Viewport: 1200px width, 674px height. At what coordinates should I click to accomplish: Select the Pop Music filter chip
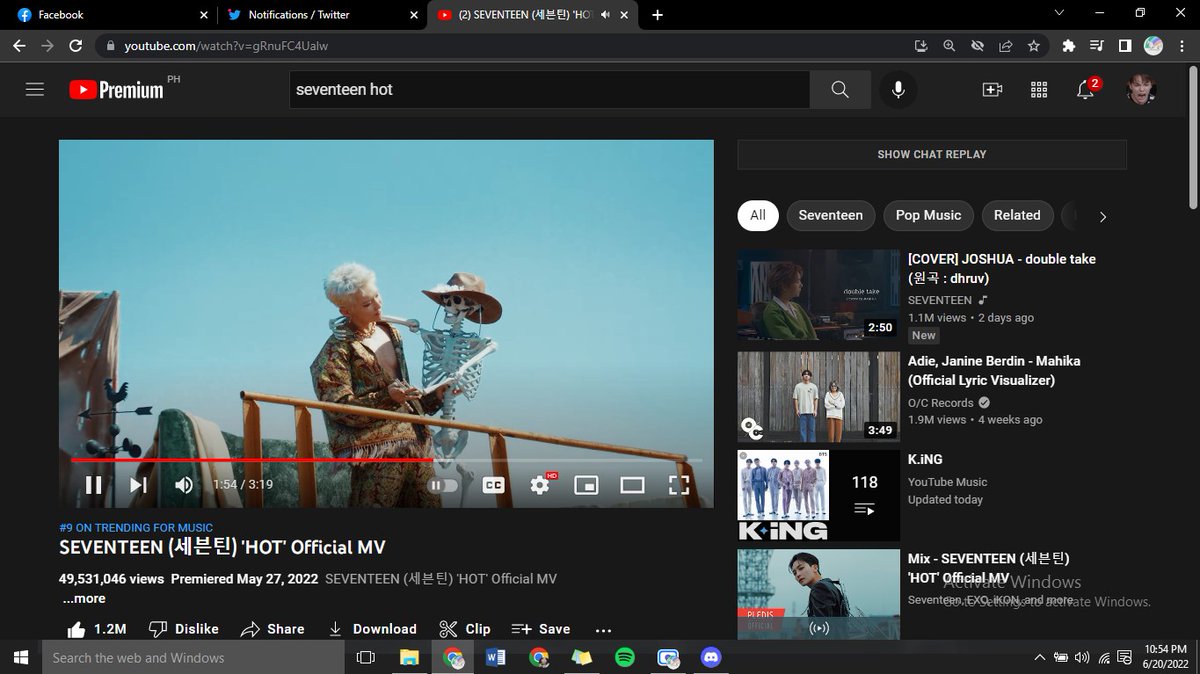928,215
